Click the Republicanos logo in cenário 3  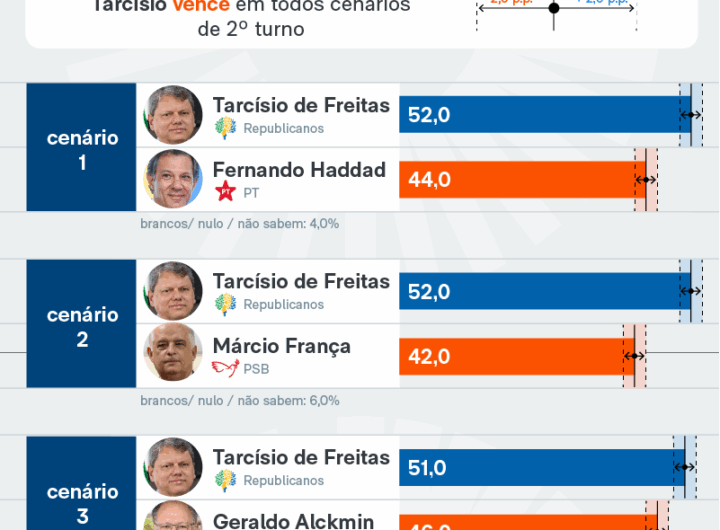225,480
